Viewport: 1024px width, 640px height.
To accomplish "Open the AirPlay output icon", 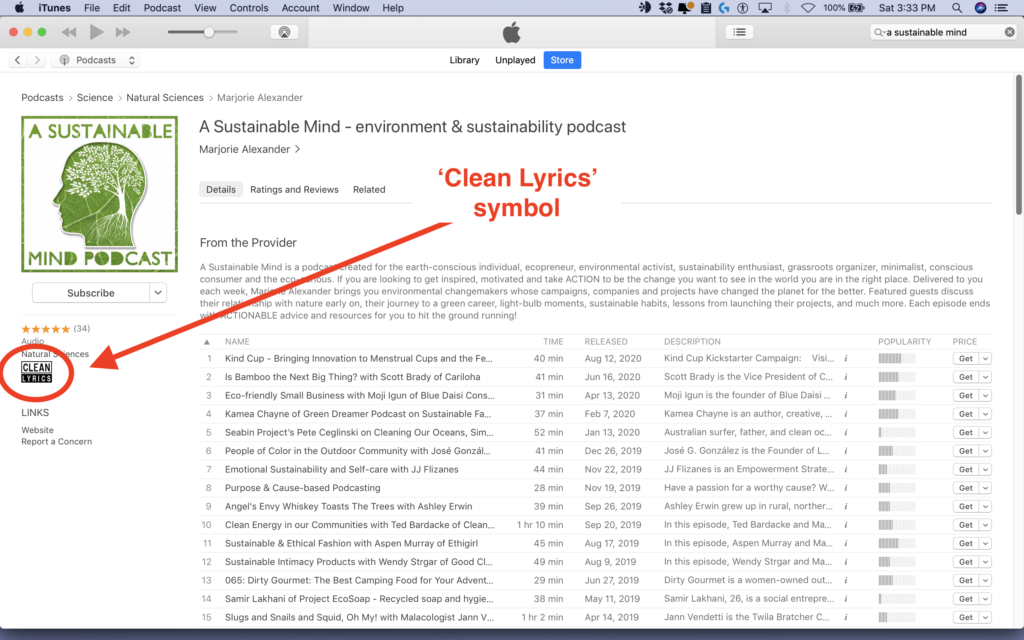I will tap(284, 32).
